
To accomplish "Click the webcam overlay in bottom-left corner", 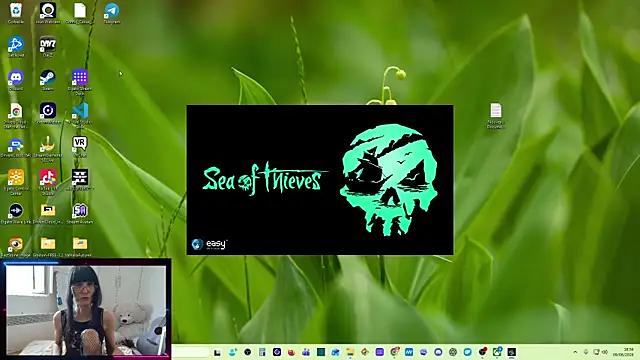I will [85, 309].
